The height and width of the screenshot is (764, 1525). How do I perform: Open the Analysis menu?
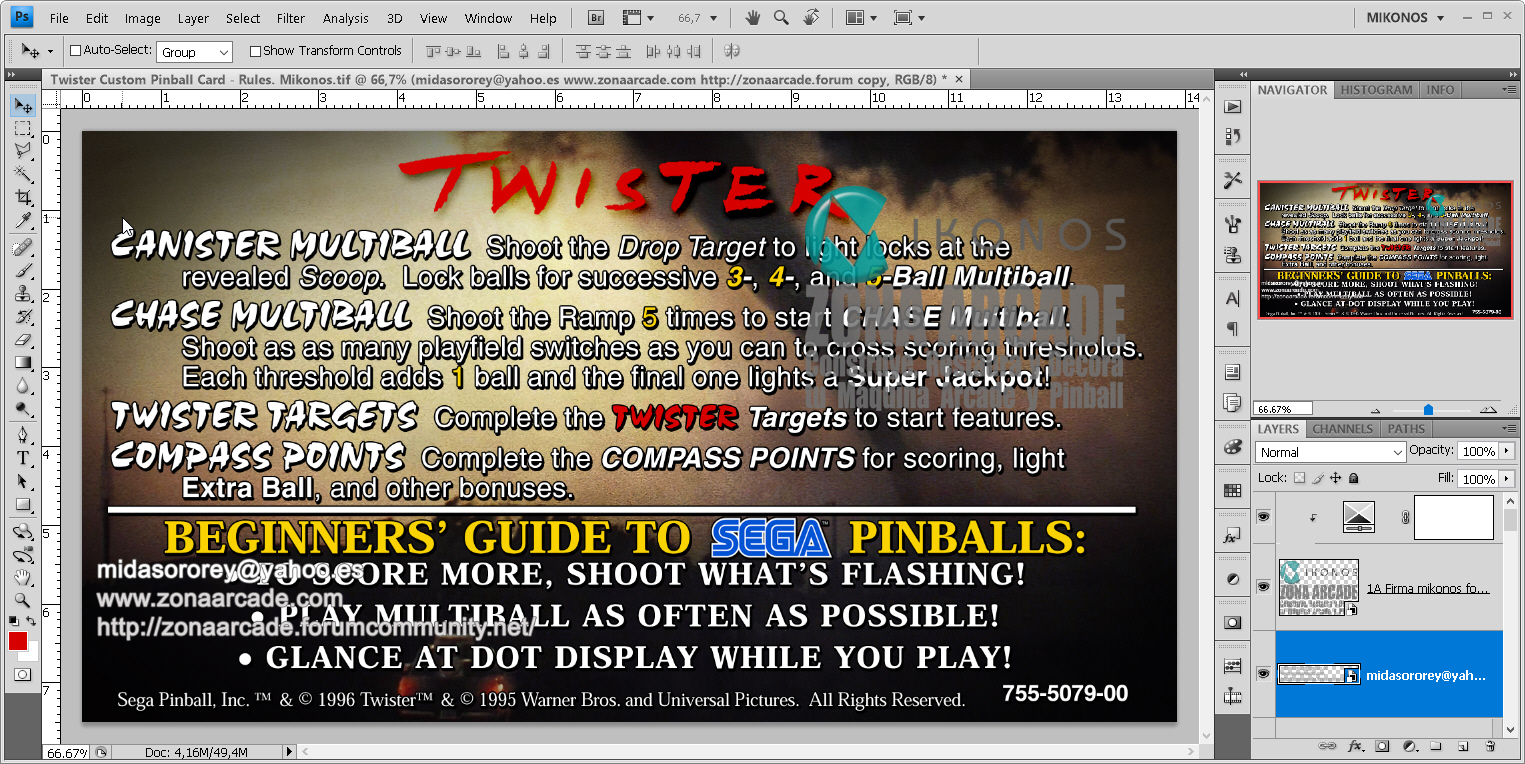[346, 18]
